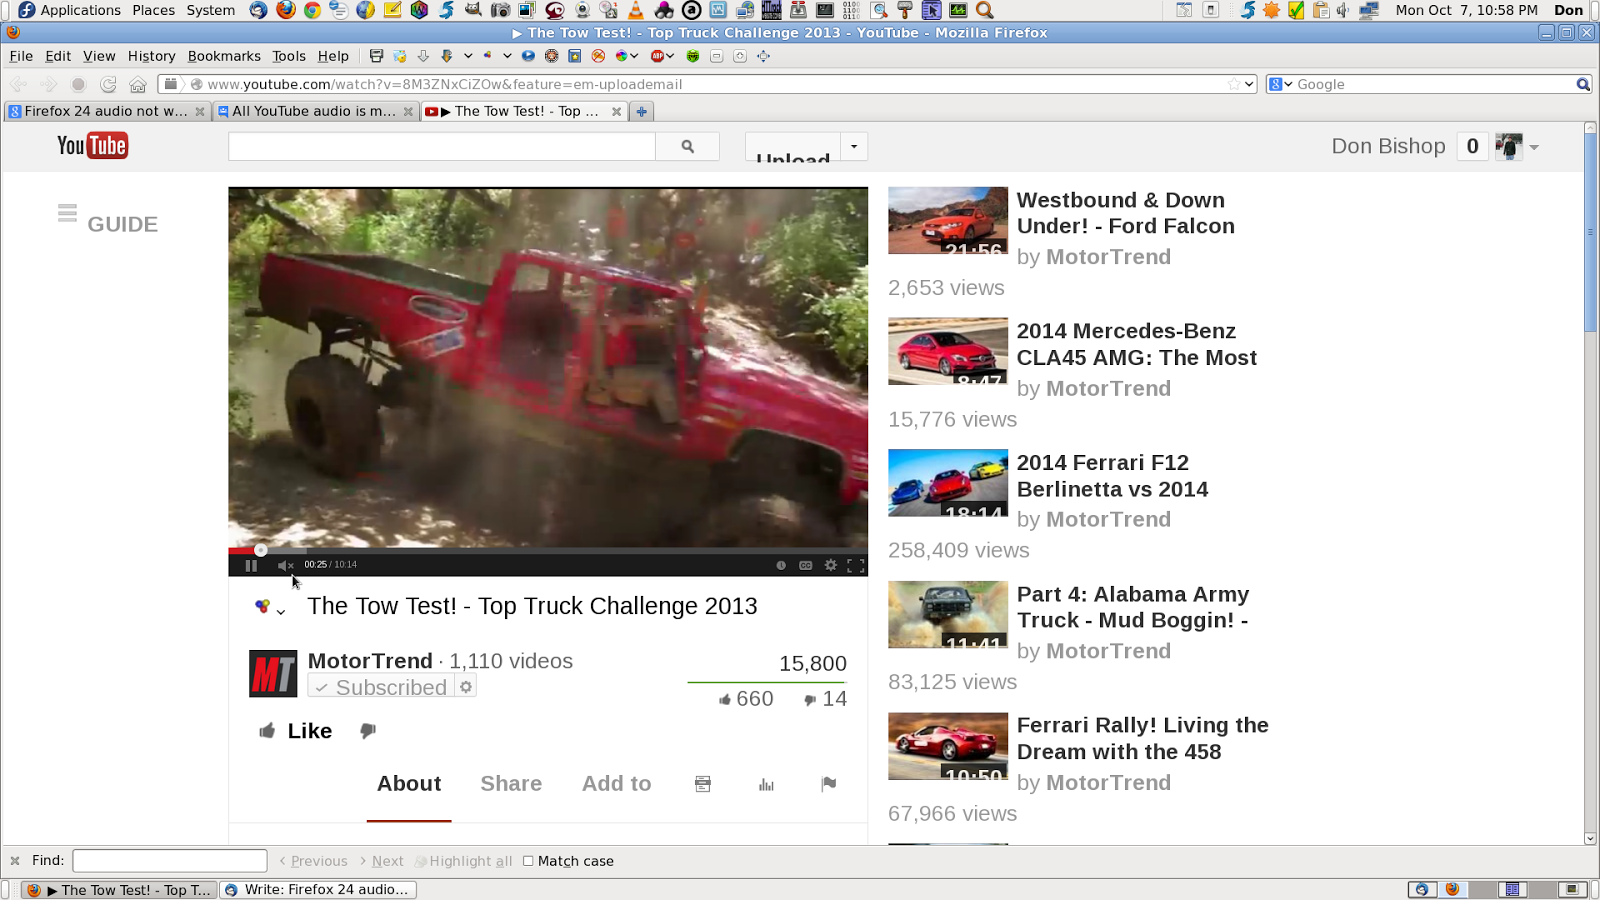Seek on the video progress bar

click(x=548, y=550)
